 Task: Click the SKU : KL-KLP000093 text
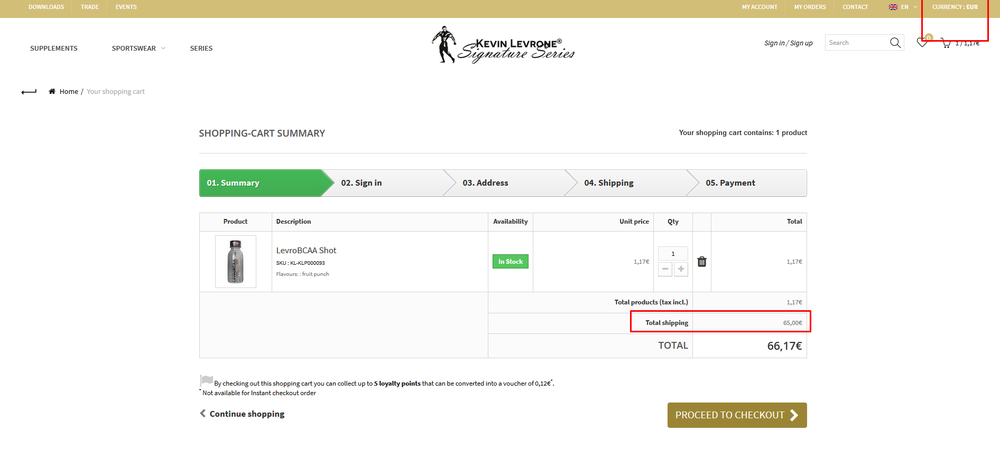(x=300, y=263)
